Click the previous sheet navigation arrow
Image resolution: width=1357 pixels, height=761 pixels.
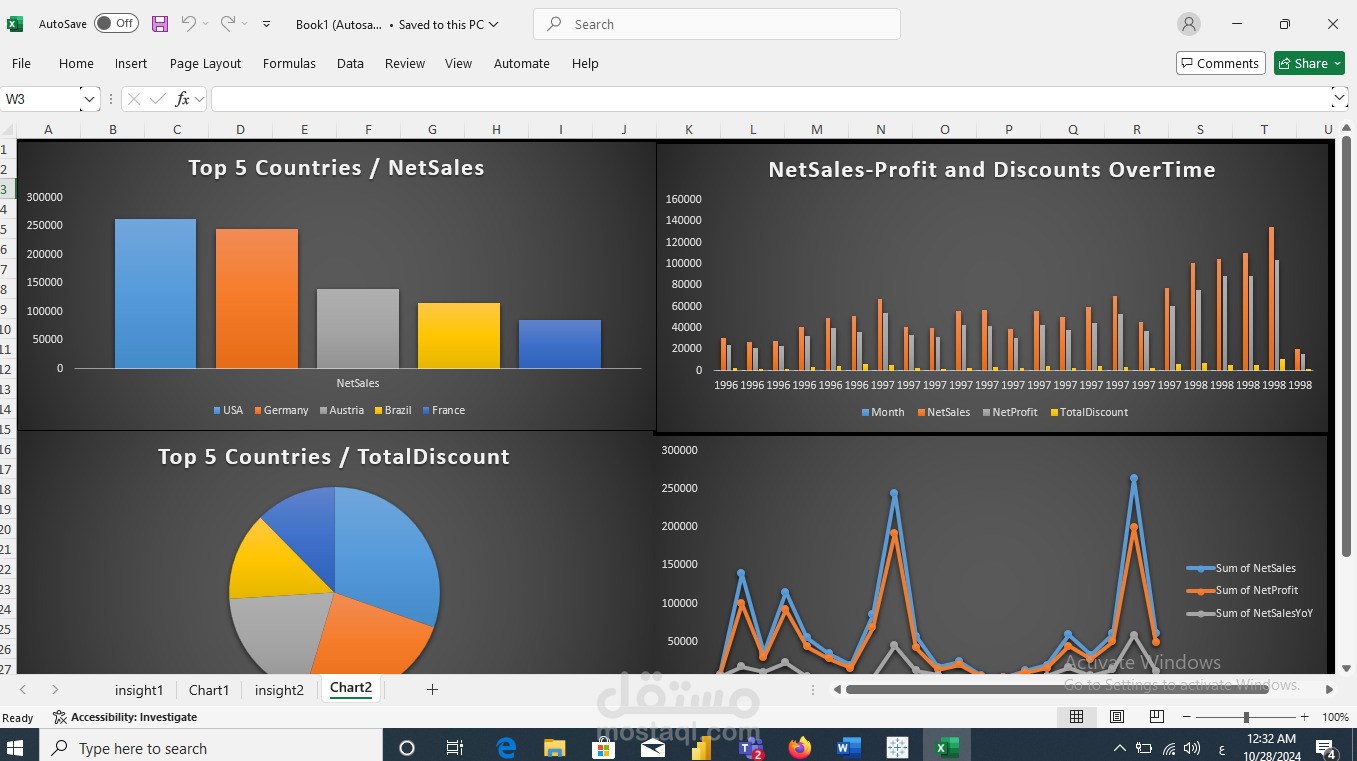click(x=23, y=689)
